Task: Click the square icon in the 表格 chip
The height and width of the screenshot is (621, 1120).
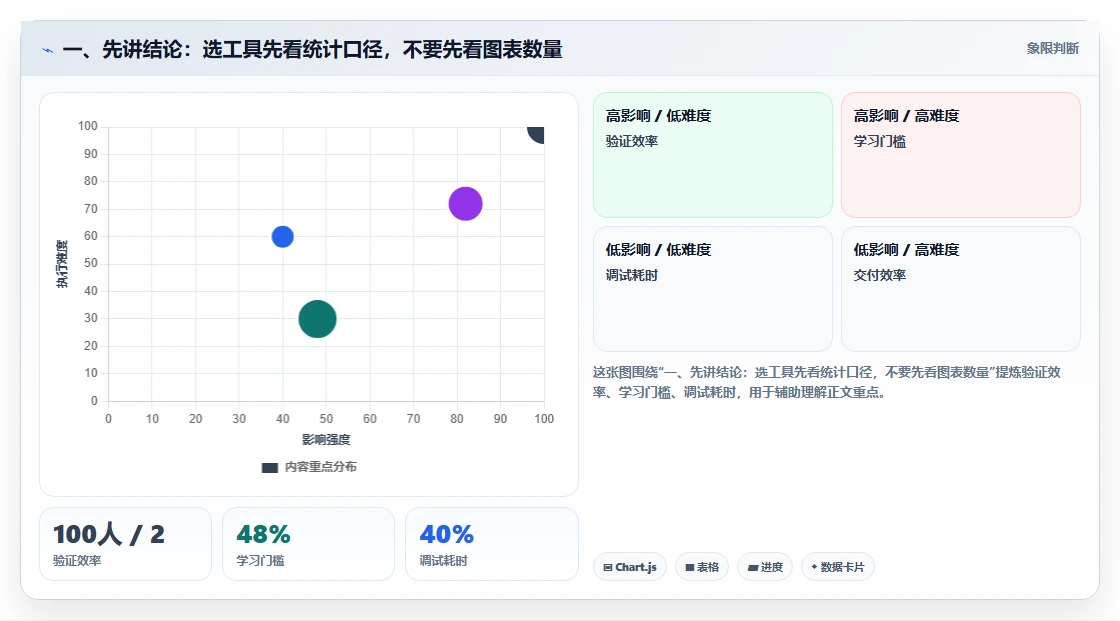Action: pos(690,567)
